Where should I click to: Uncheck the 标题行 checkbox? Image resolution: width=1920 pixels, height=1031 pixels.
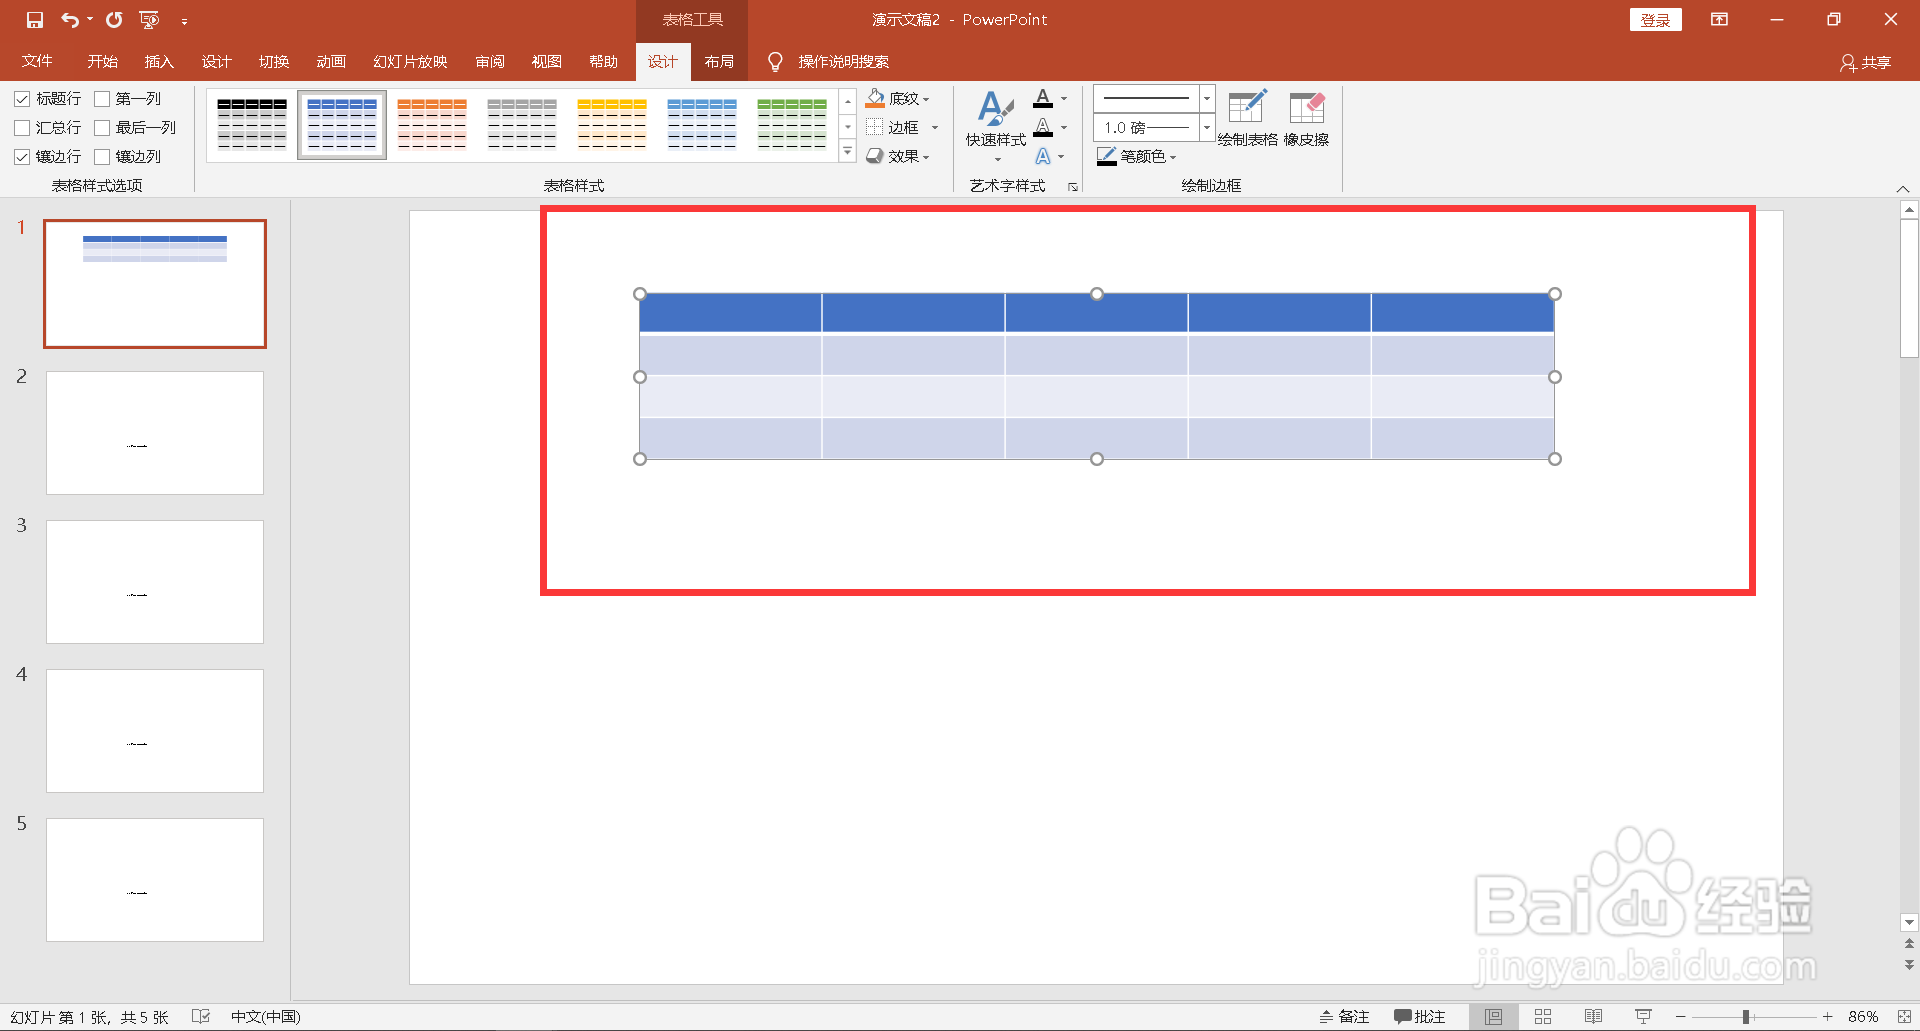tap(22, 99)
